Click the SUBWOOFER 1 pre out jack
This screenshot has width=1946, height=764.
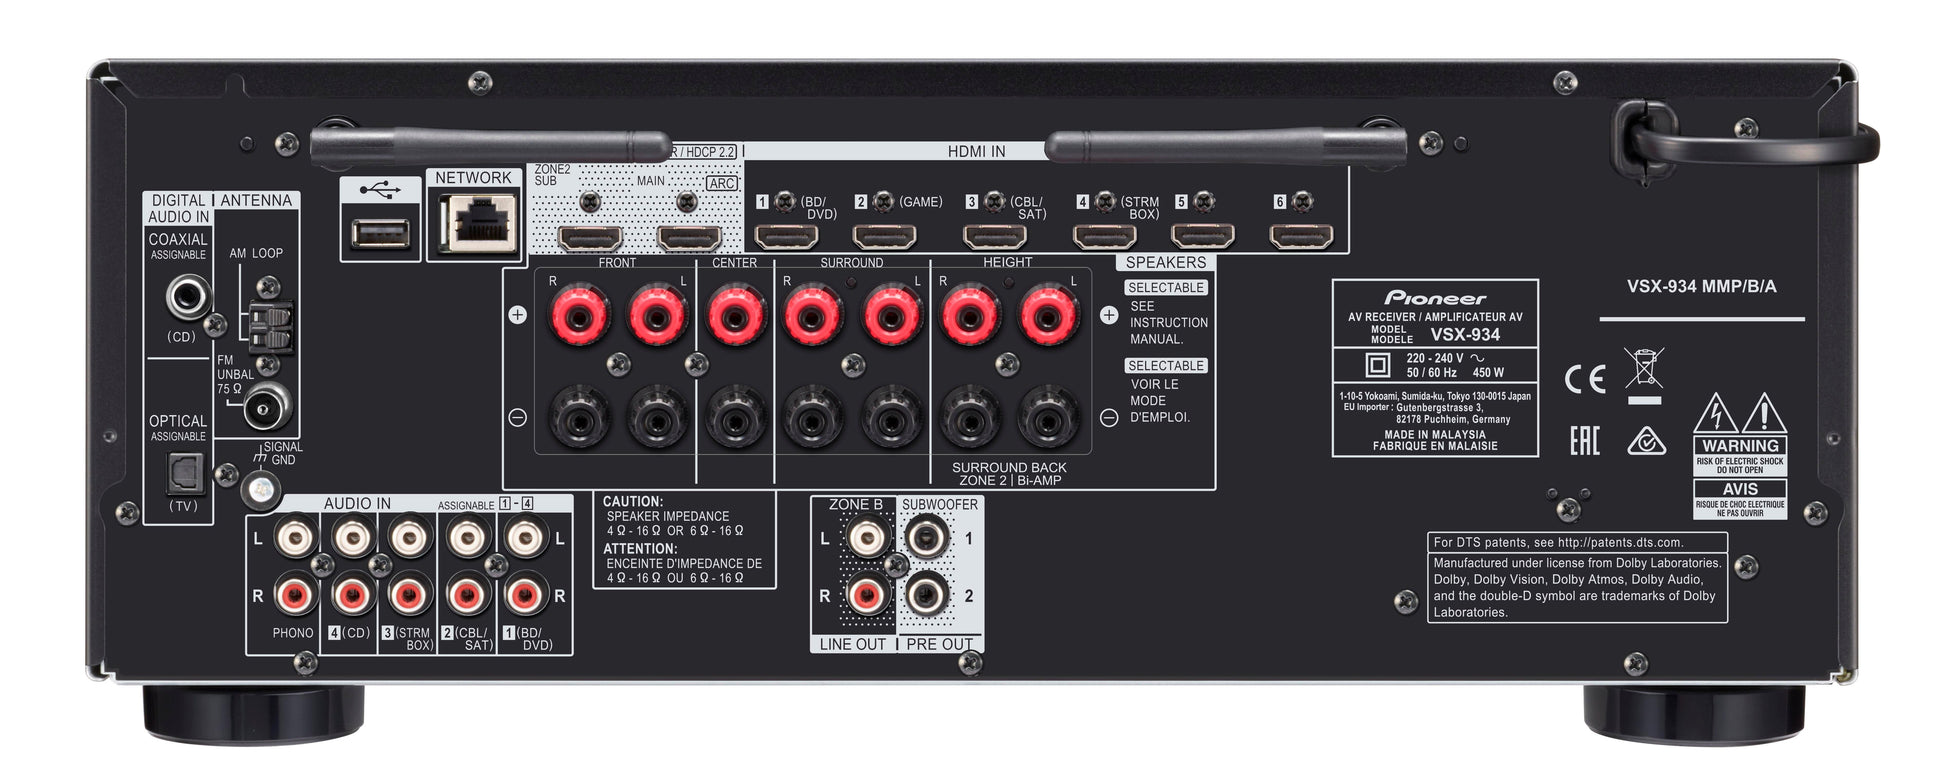[927, 538]
